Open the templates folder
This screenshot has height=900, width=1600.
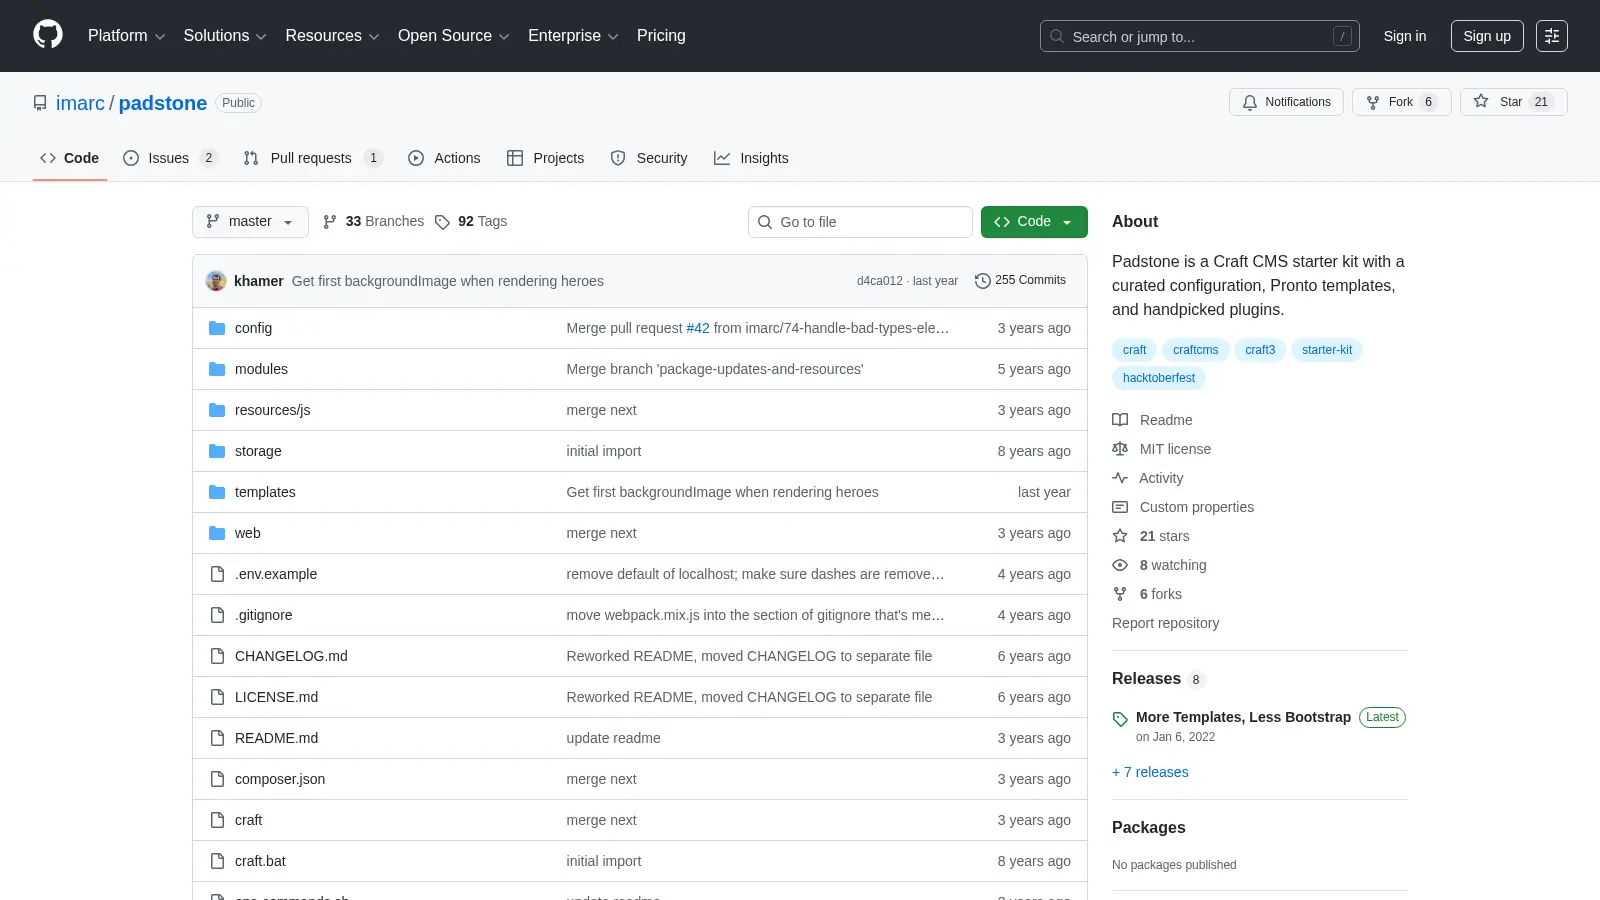(265, 492)
